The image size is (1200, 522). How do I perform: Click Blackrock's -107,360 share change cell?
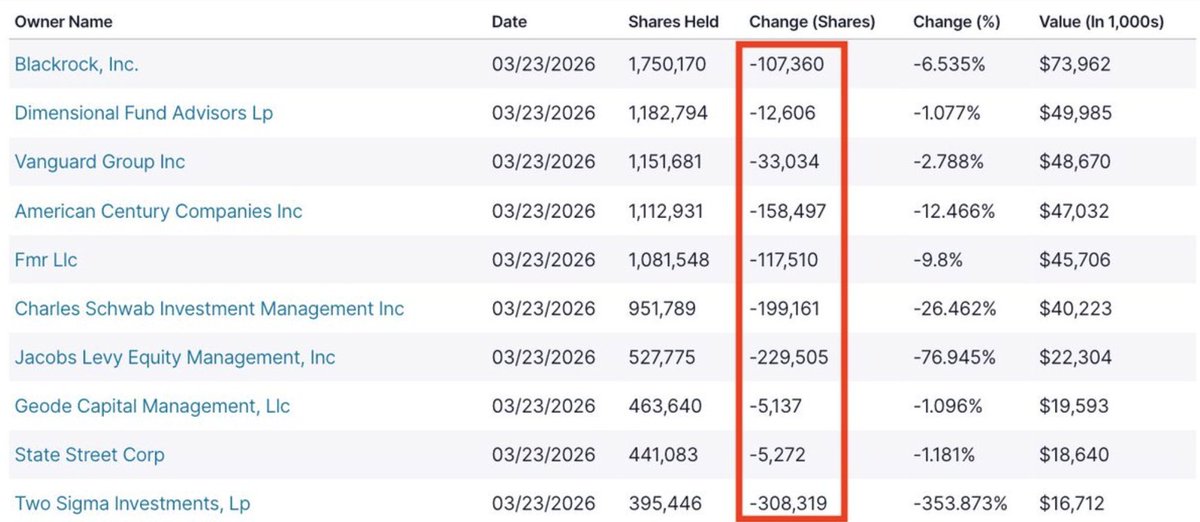pyautogui.click(x=785, y=65)
